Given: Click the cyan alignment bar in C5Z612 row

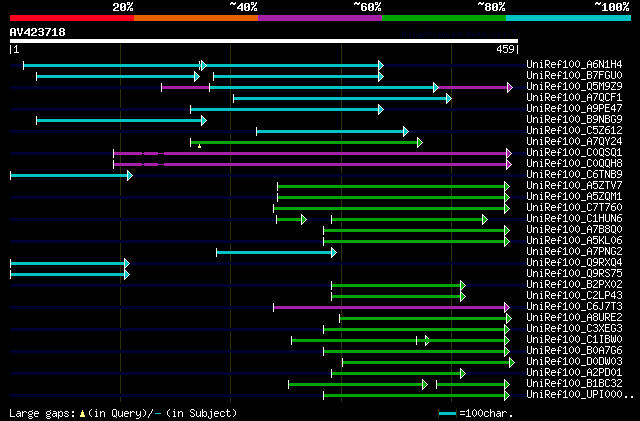Looking at the screenshot, I should [332, 131].
